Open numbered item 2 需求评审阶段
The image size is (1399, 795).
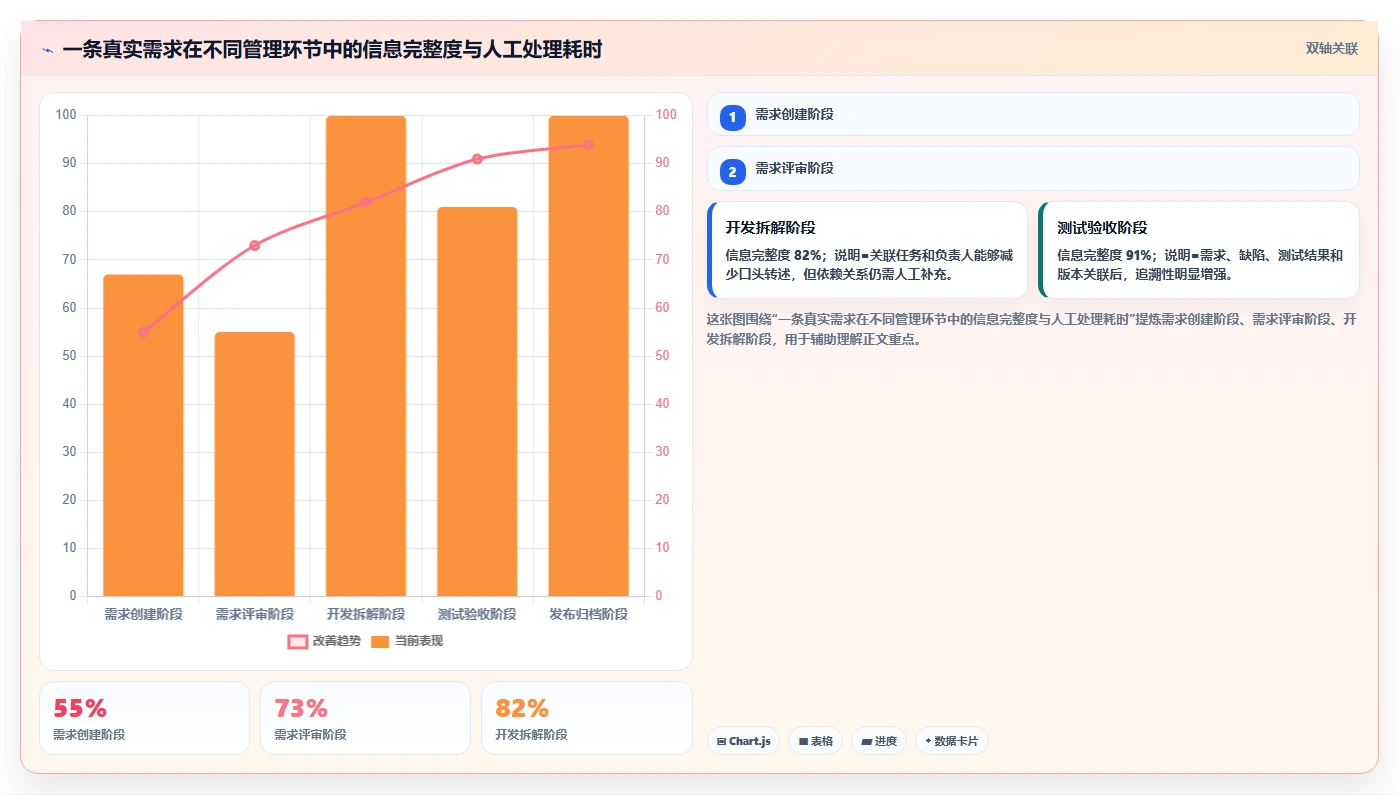click(1033, 168)
